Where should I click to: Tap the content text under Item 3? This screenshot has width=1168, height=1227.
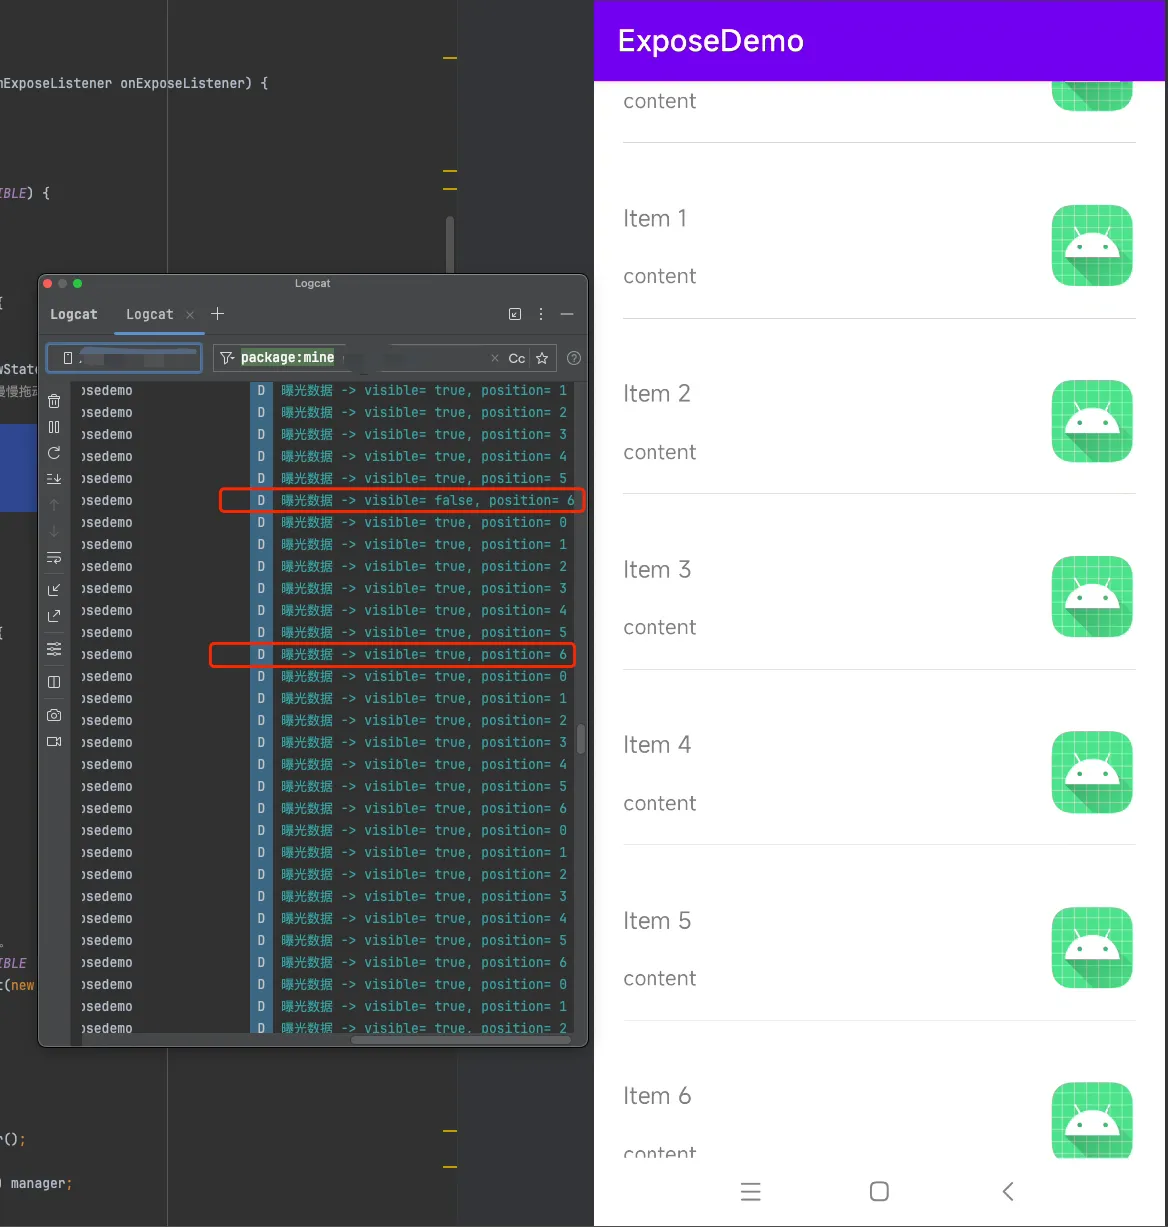[x=659, y=628]
